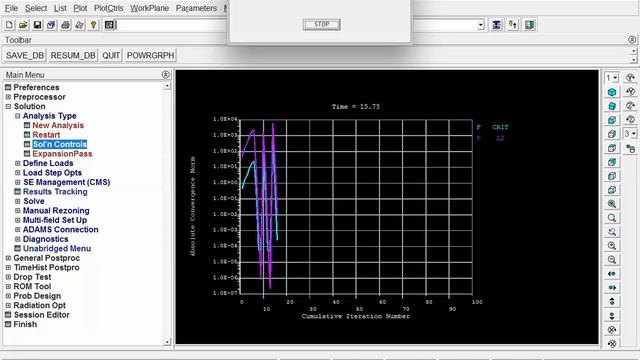The image size is (640, 360).
Task: Click the Image Capture printer icon
Action: [x=65, y=25]
